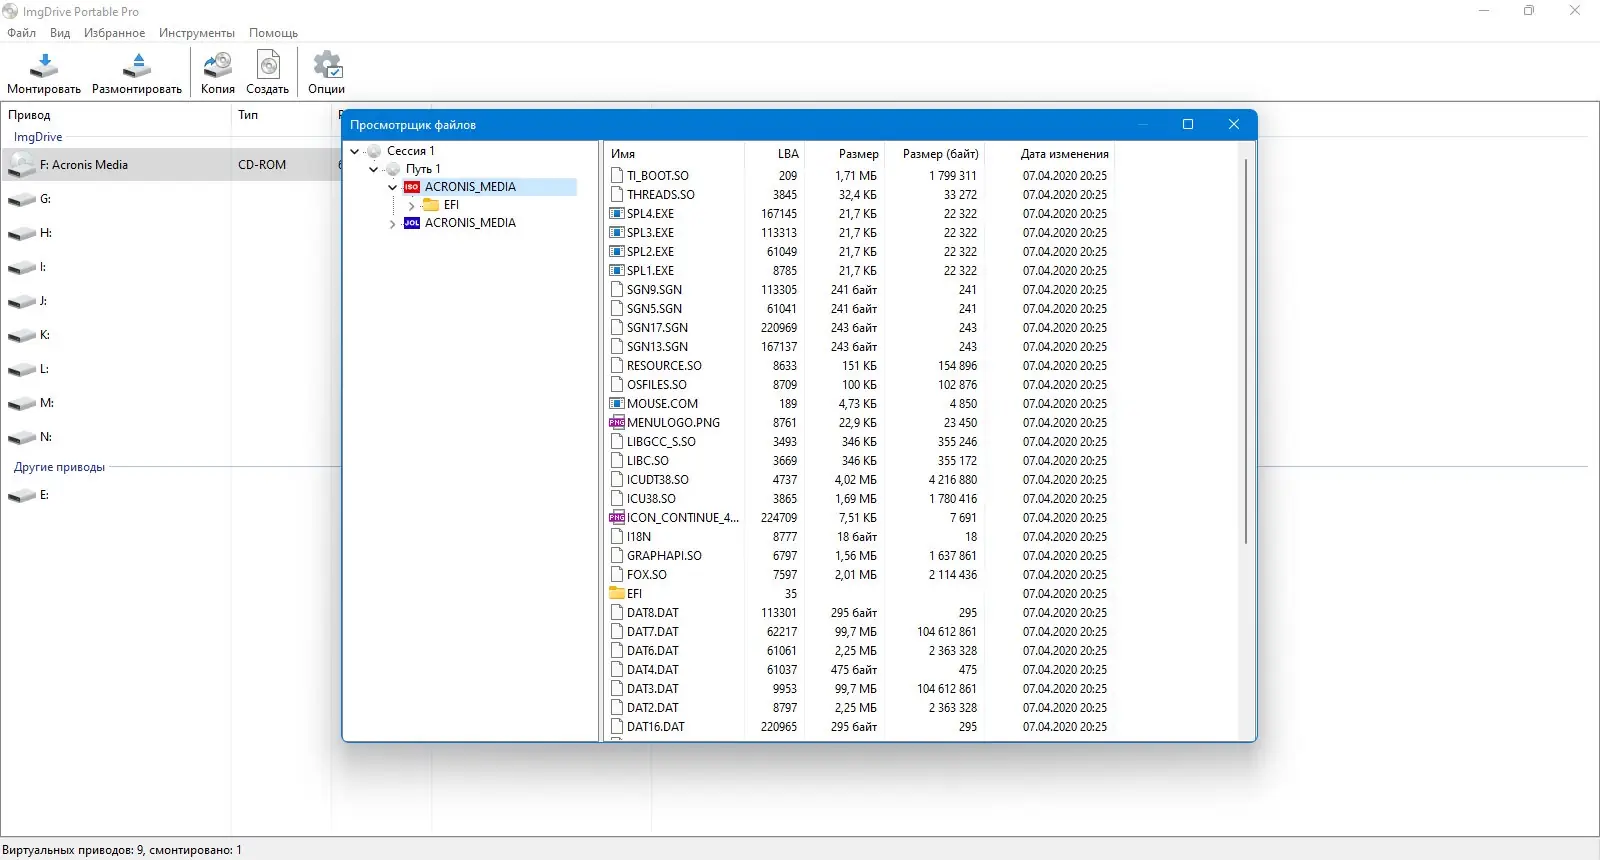Sort by Размер (байт) column header

tap(935, 154)
